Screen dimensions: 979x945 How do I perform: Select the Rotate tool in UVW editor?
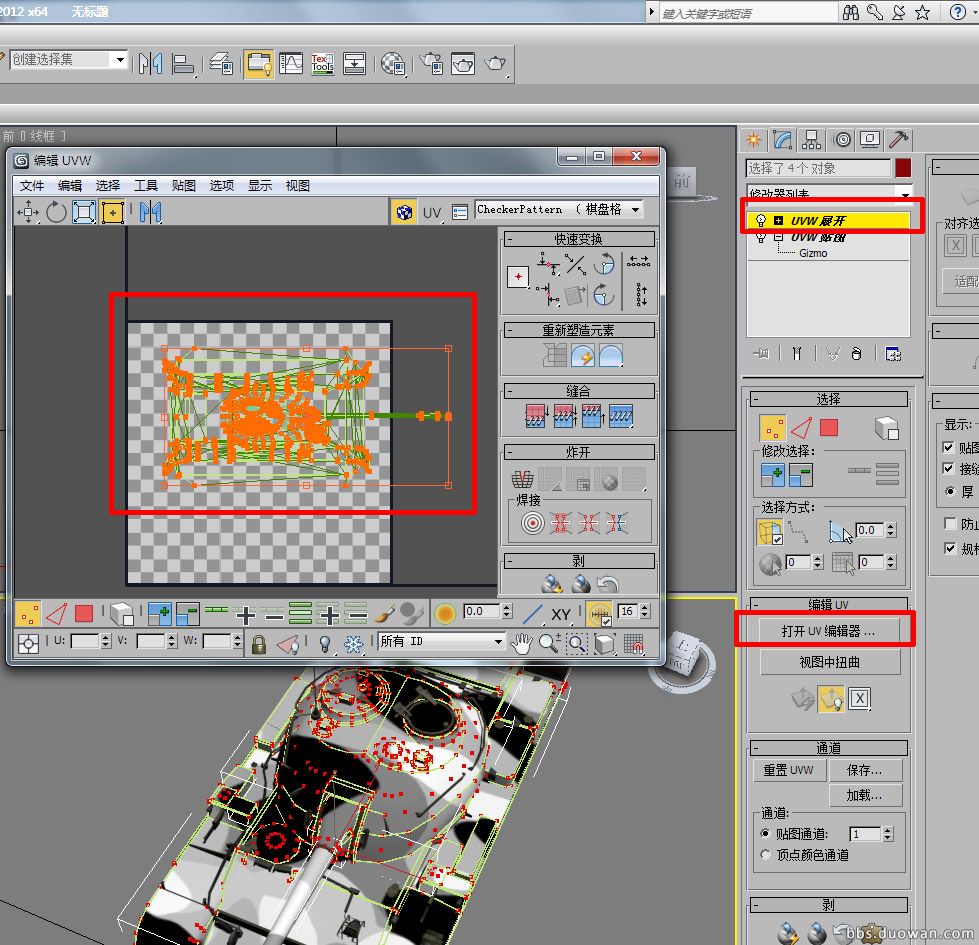(x=56, y=212)
